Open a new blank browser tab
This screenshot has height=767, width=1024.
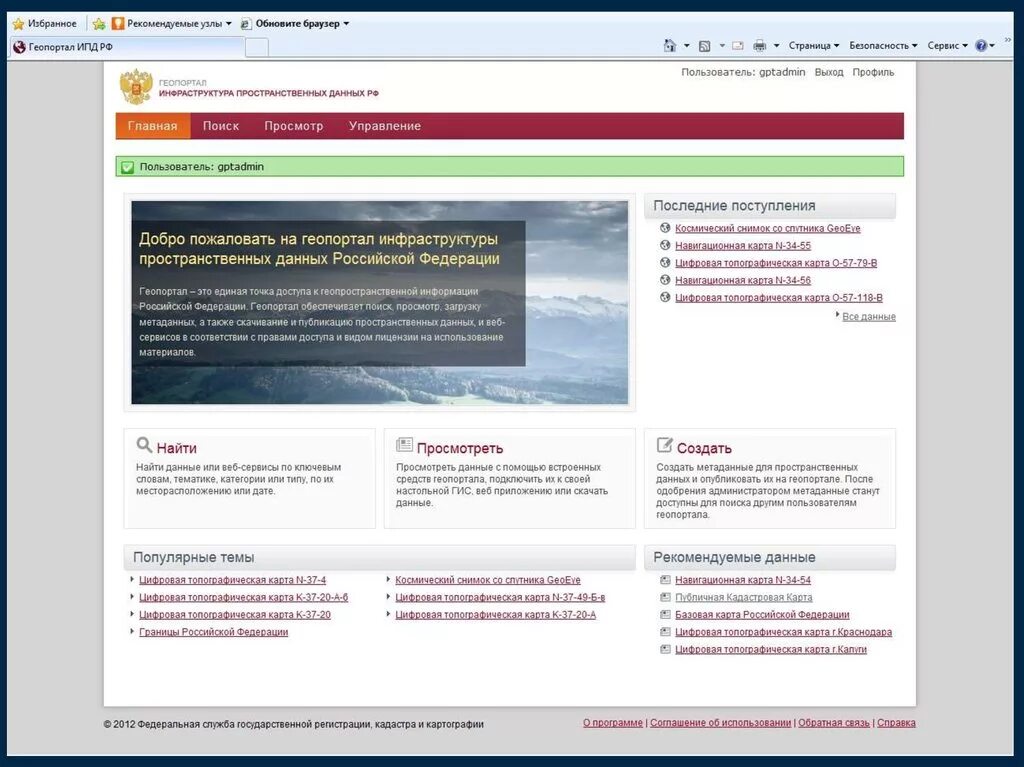pyautogui.click(x=257, y=47)
